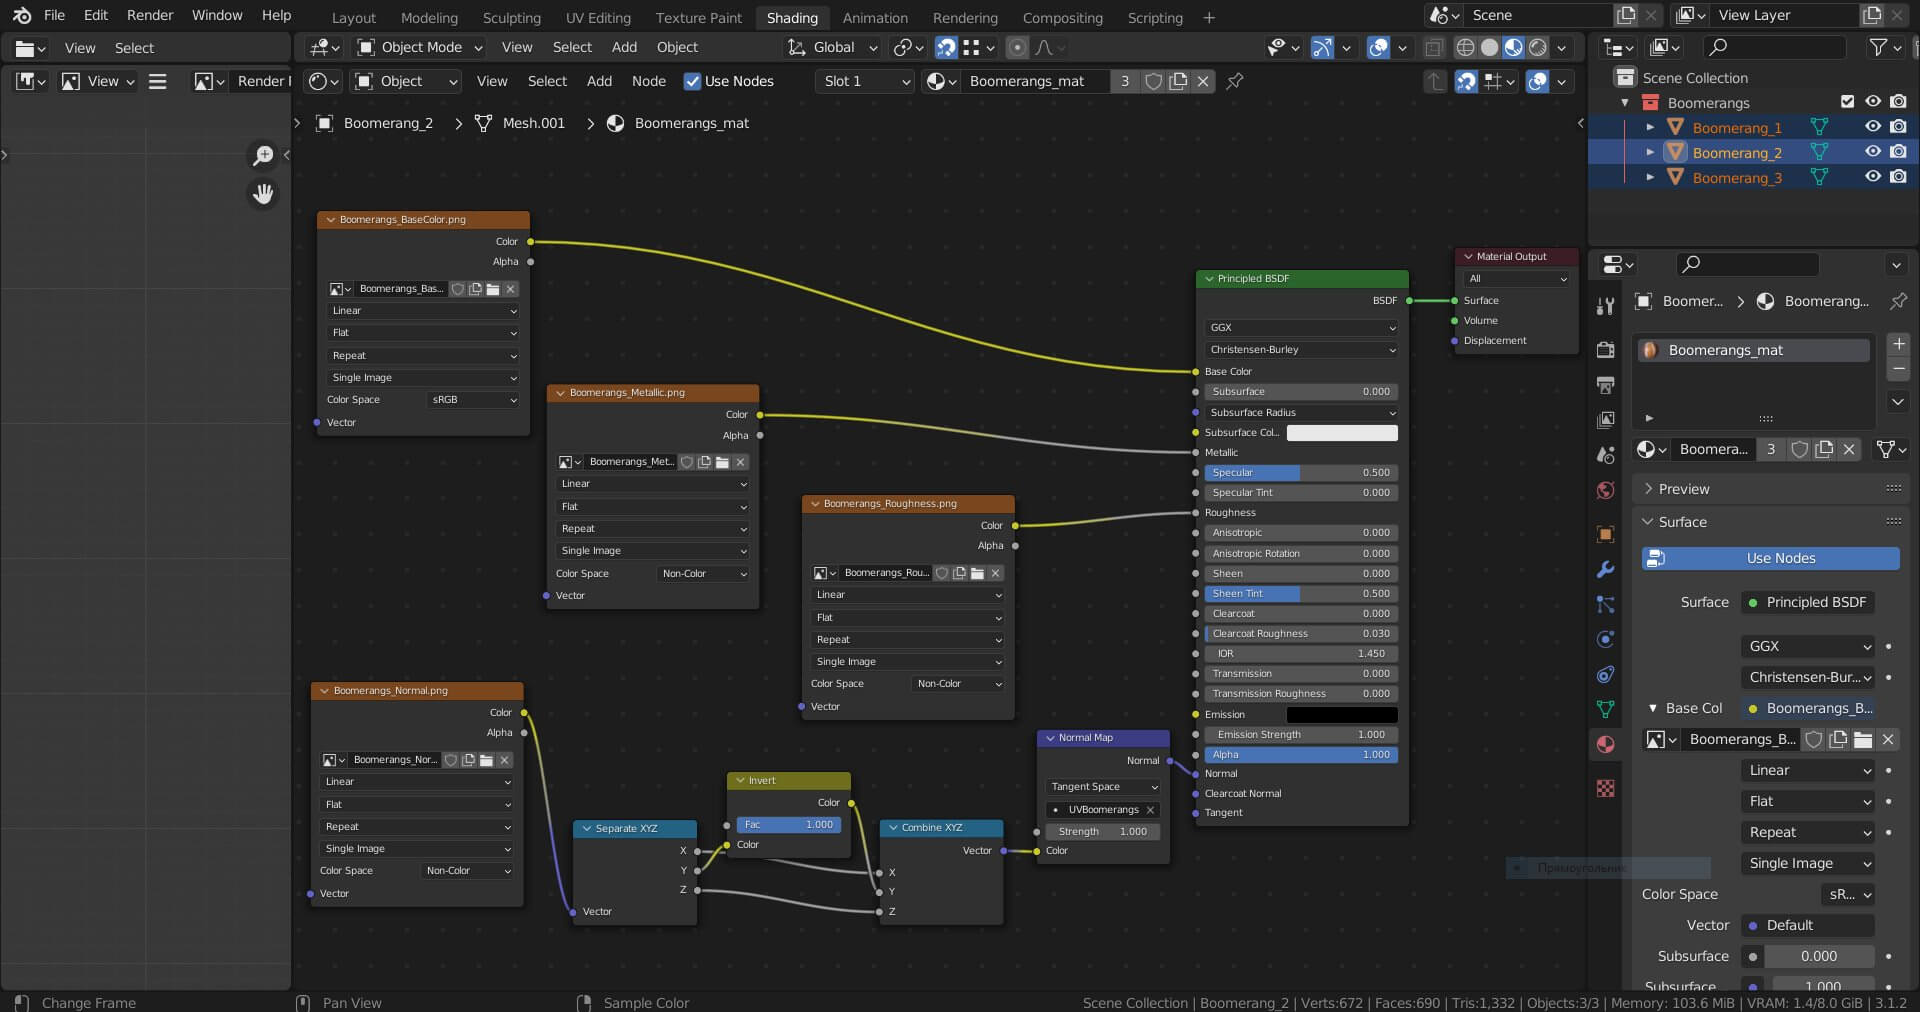Screen dimensions: 1920x1012
Task: Open the Render properties tab icon
Action: pos(1605,350)
